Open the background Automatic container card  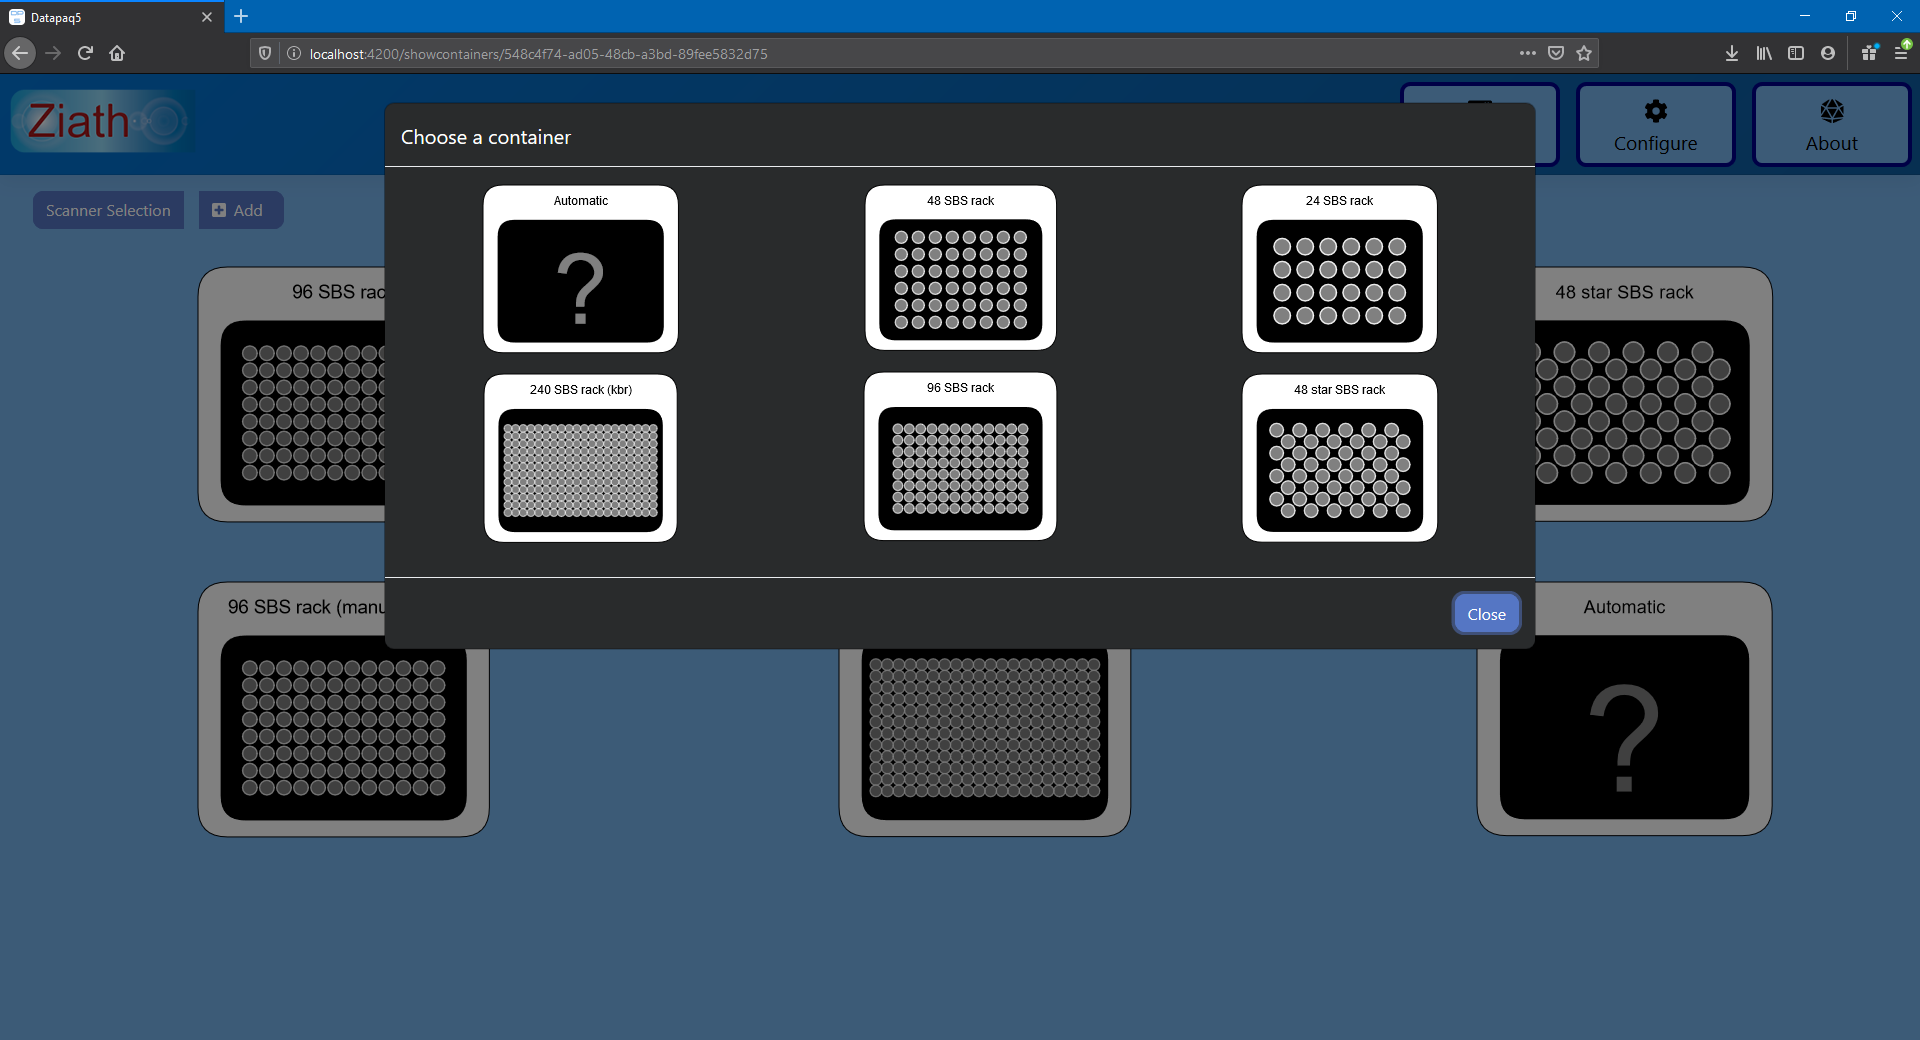coord(1624,709)
